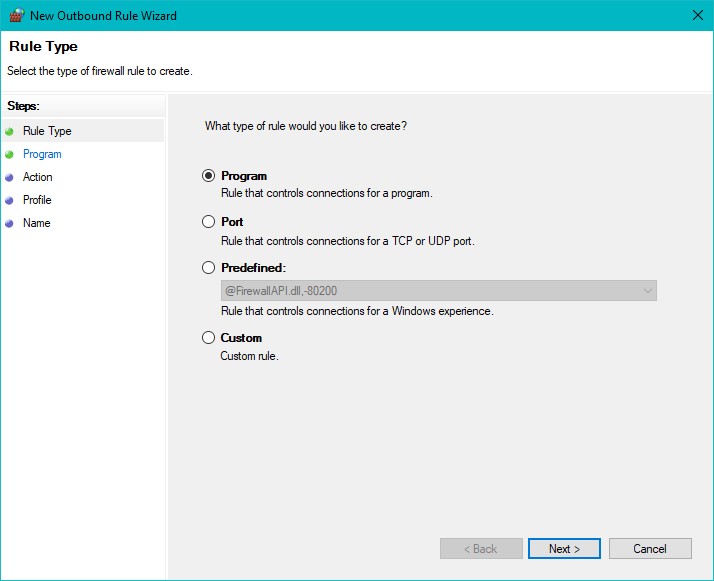Image resolution: width=714 pixels, height=581 pixels.
Task: Select the Profile step in Steps list
Action: click(x=37, y=200)
